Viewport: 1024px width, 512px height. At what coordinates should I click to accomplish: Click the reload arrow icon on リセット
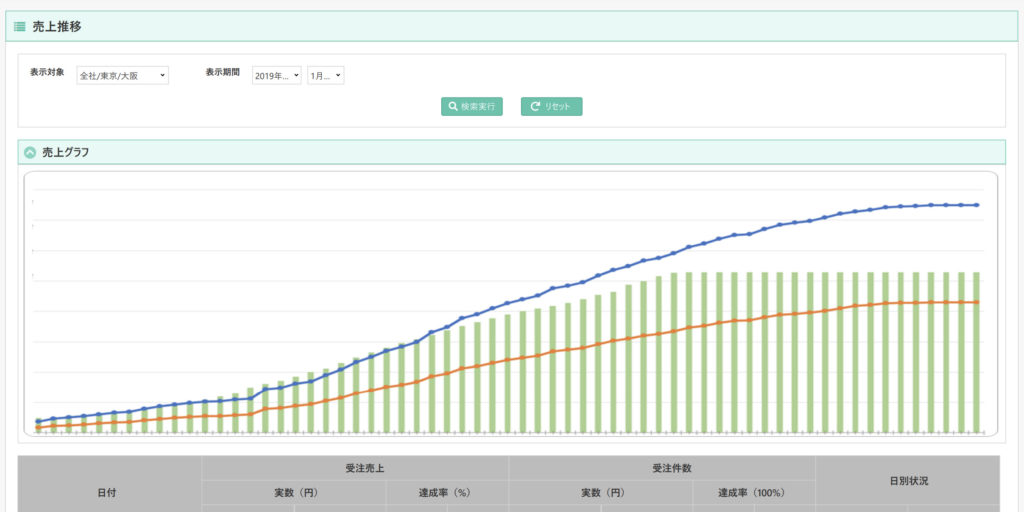pyautogui.click(x=535, y=106)
